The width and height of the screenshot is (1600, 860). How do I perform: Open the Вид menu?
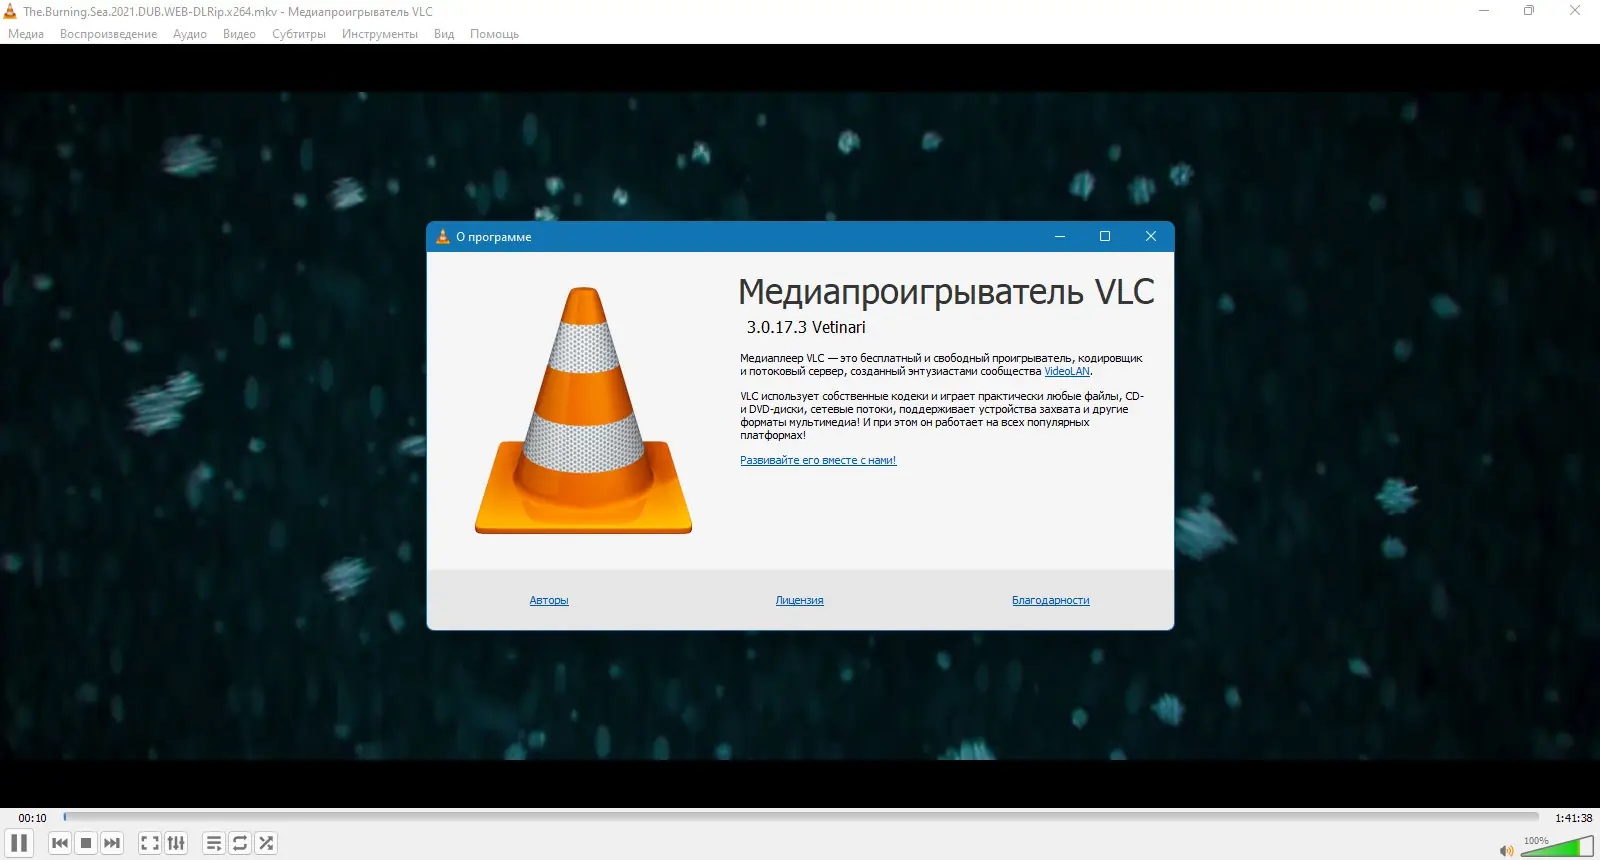[x=444, y=34]
